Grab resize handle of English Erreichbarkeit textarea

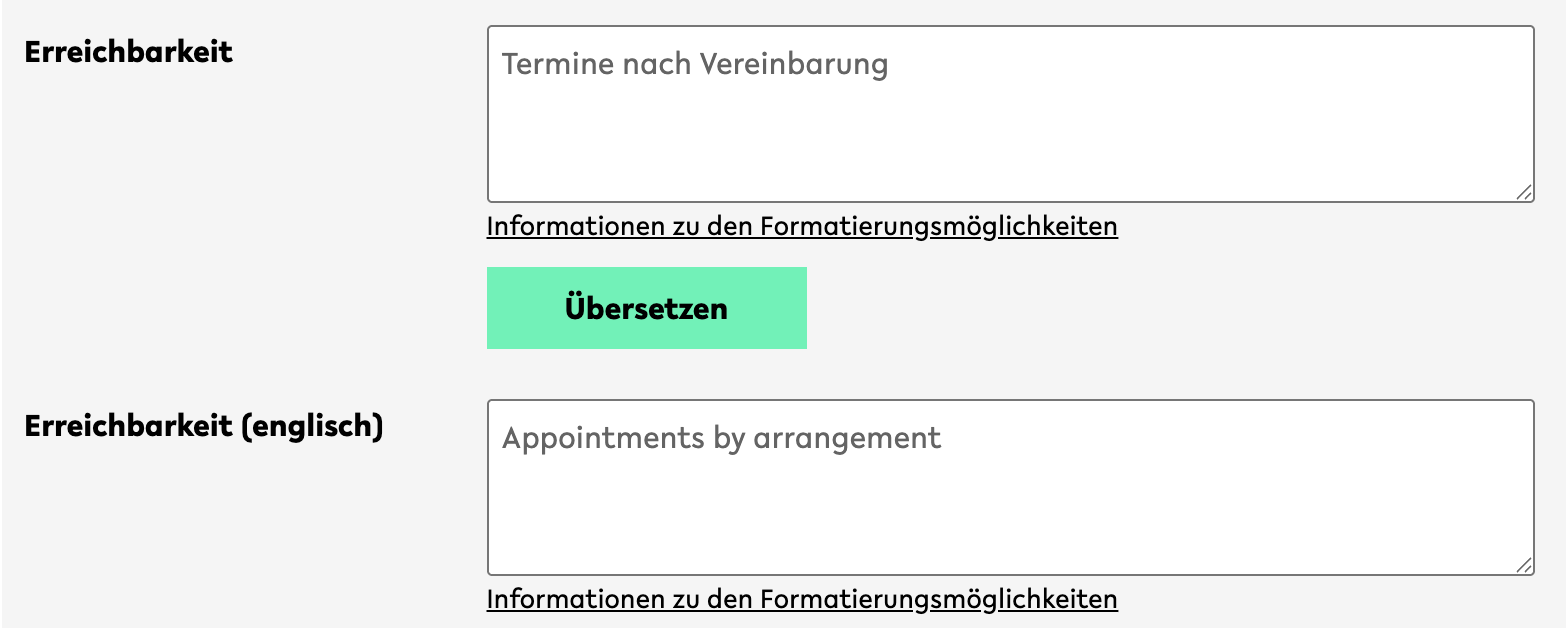pyautogui.click(x=1523, y=566)
